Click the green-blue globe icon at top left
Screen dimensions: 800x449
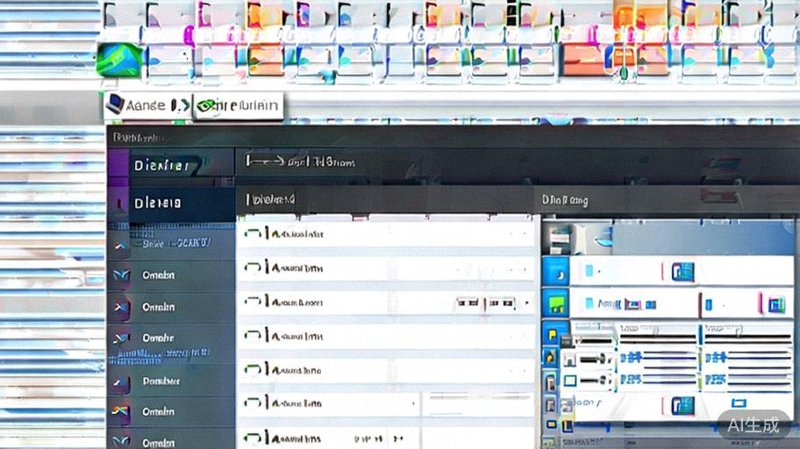[x=120, y=59]
